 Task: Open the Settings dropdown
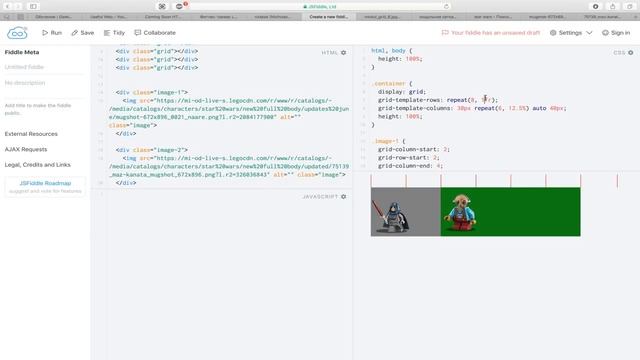click(571, 33)
